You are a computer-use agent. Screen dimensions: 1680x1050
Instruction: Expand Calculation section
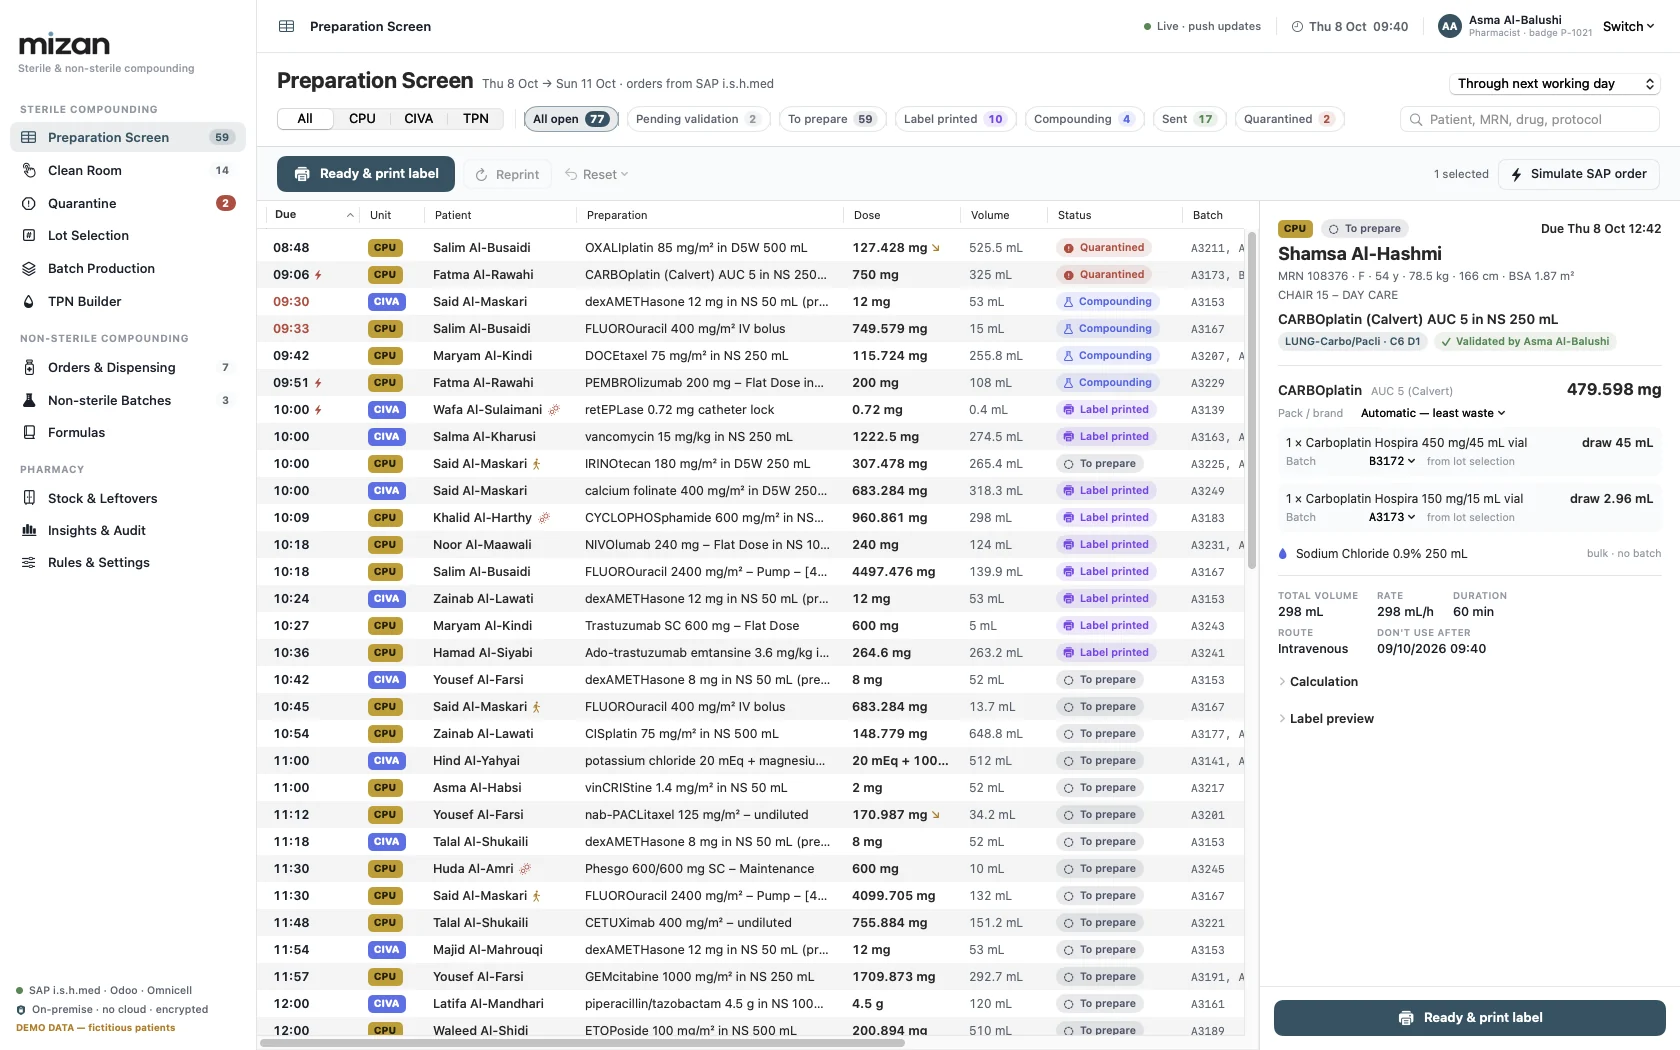1318,681
